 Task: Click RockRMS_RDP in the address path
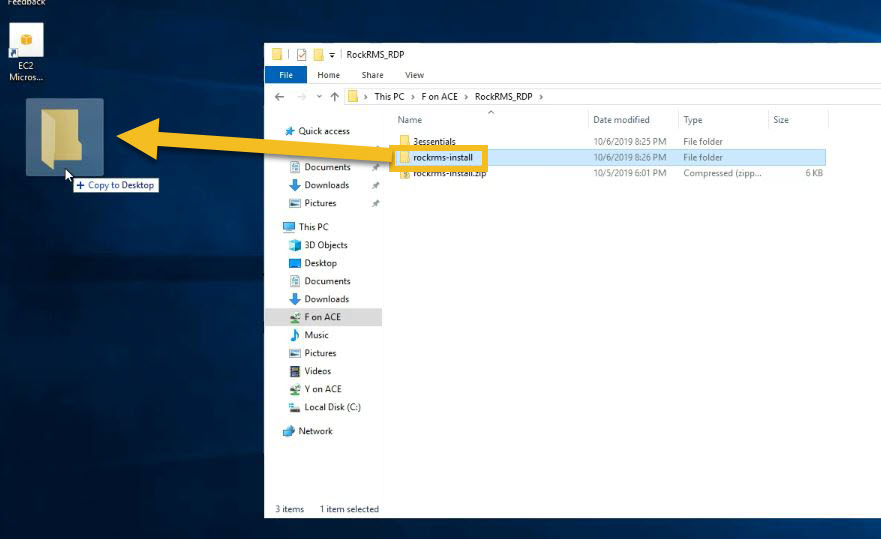[503, 97]
